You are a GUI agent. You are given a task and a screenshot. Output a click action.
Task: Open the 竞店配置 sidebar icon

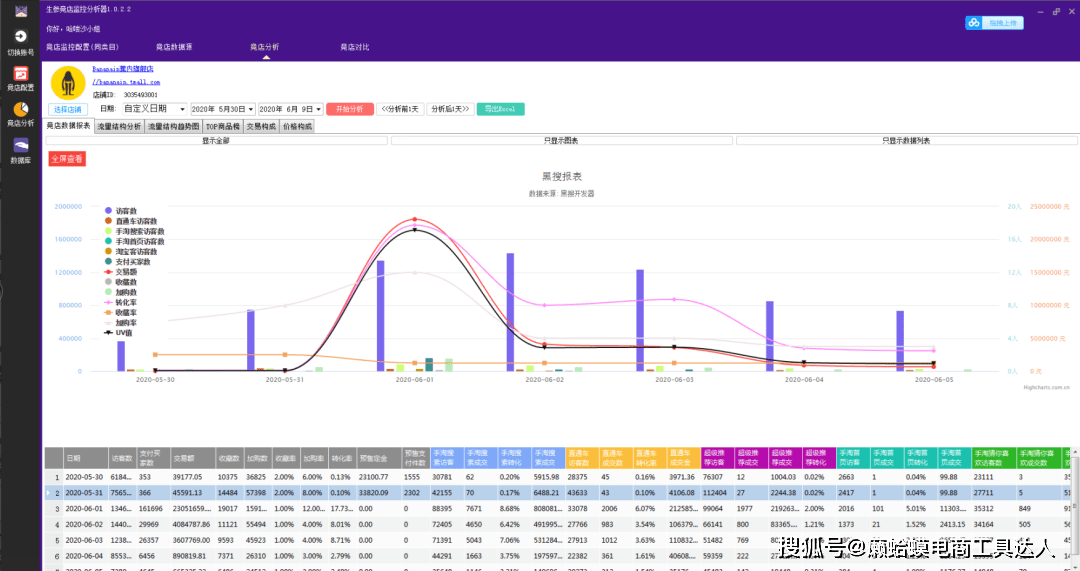pos(21,74)
